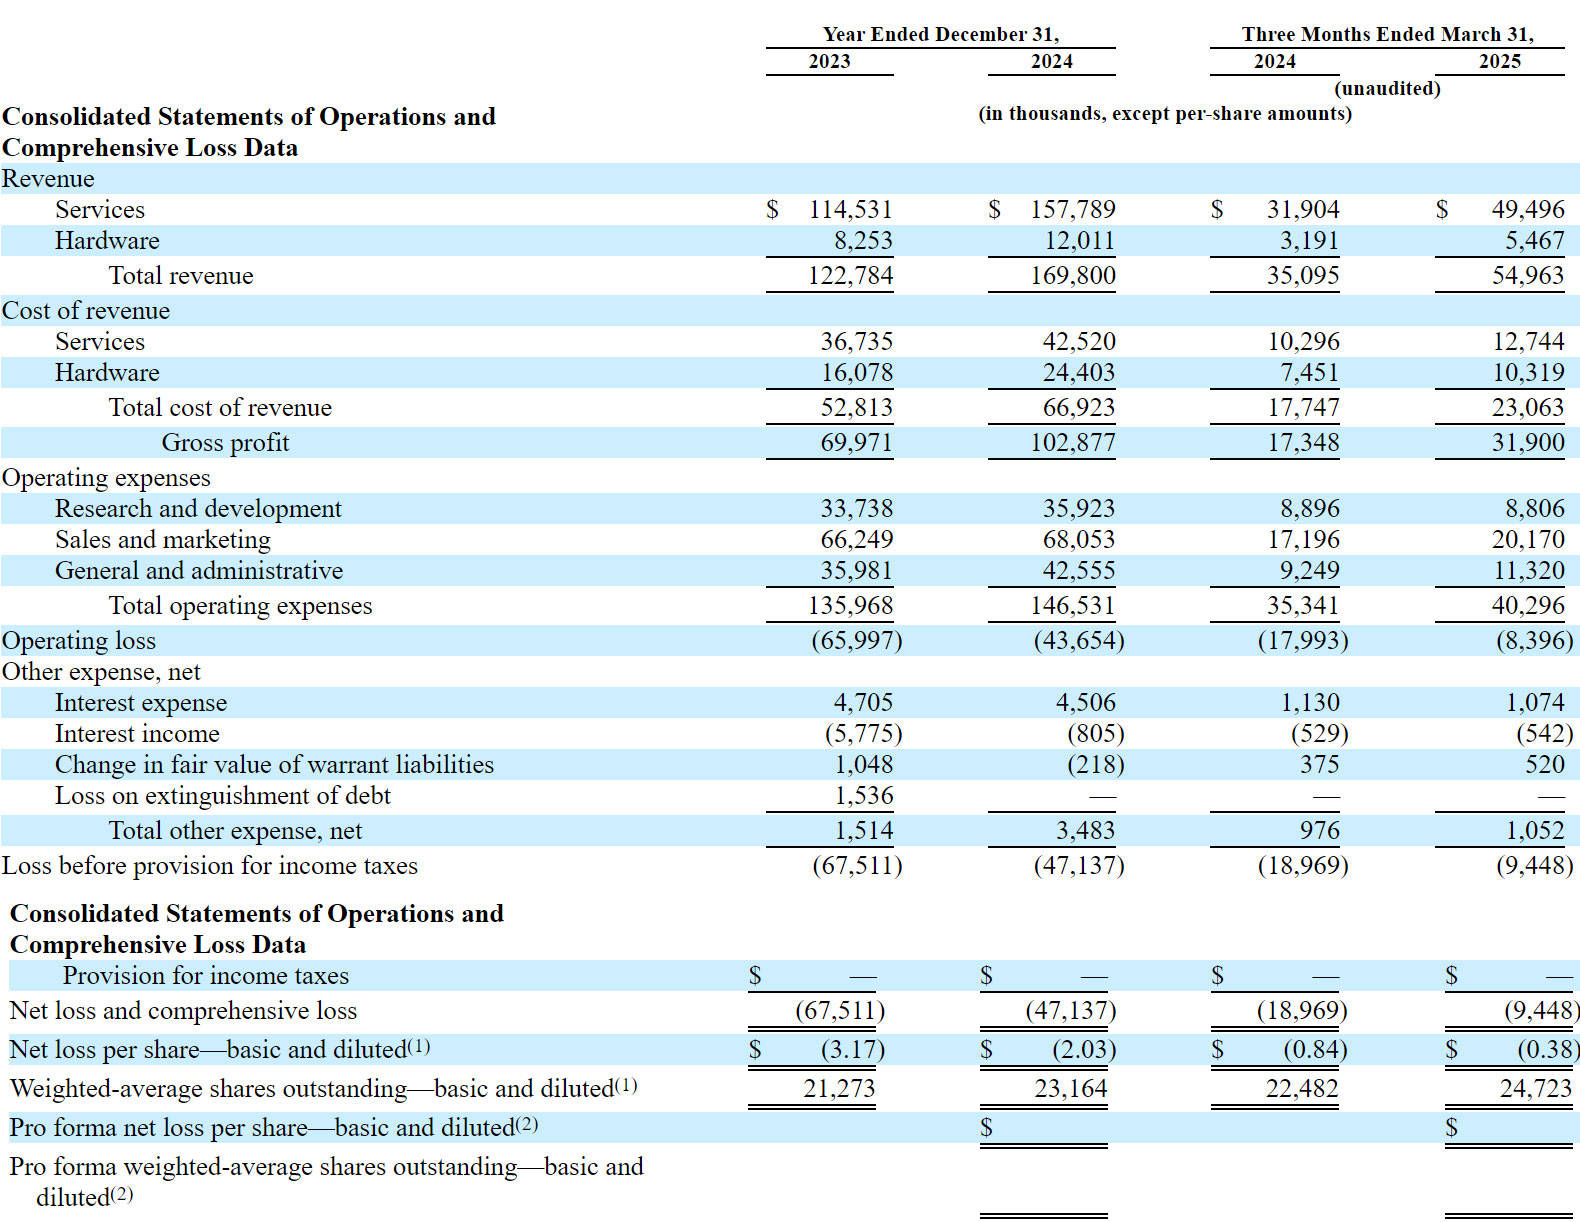
Task: Click 2023 Loss on extinguishment of debt 1,536
Action: (863, 796)
